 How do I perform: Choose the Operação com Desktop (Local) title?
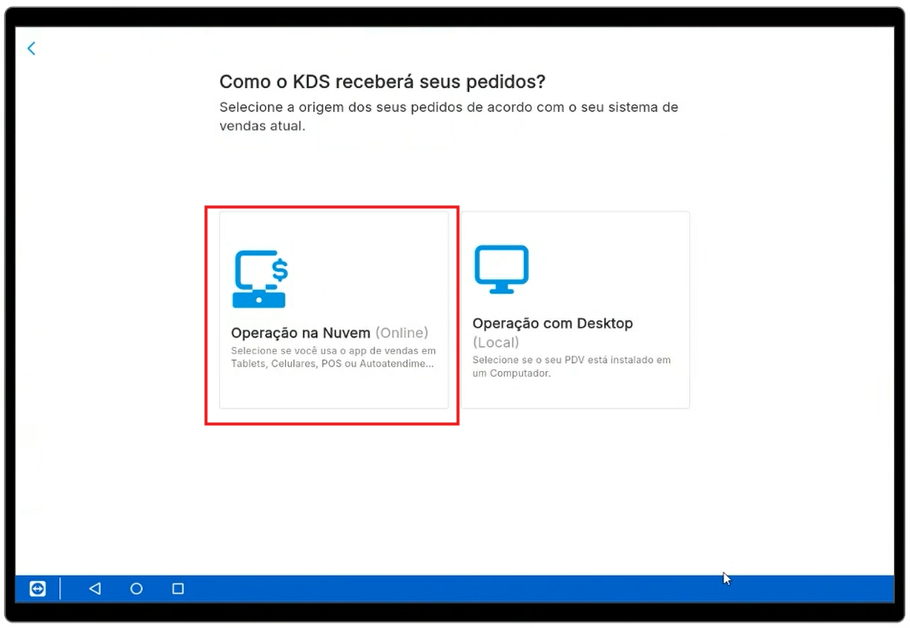pos(552,333)
